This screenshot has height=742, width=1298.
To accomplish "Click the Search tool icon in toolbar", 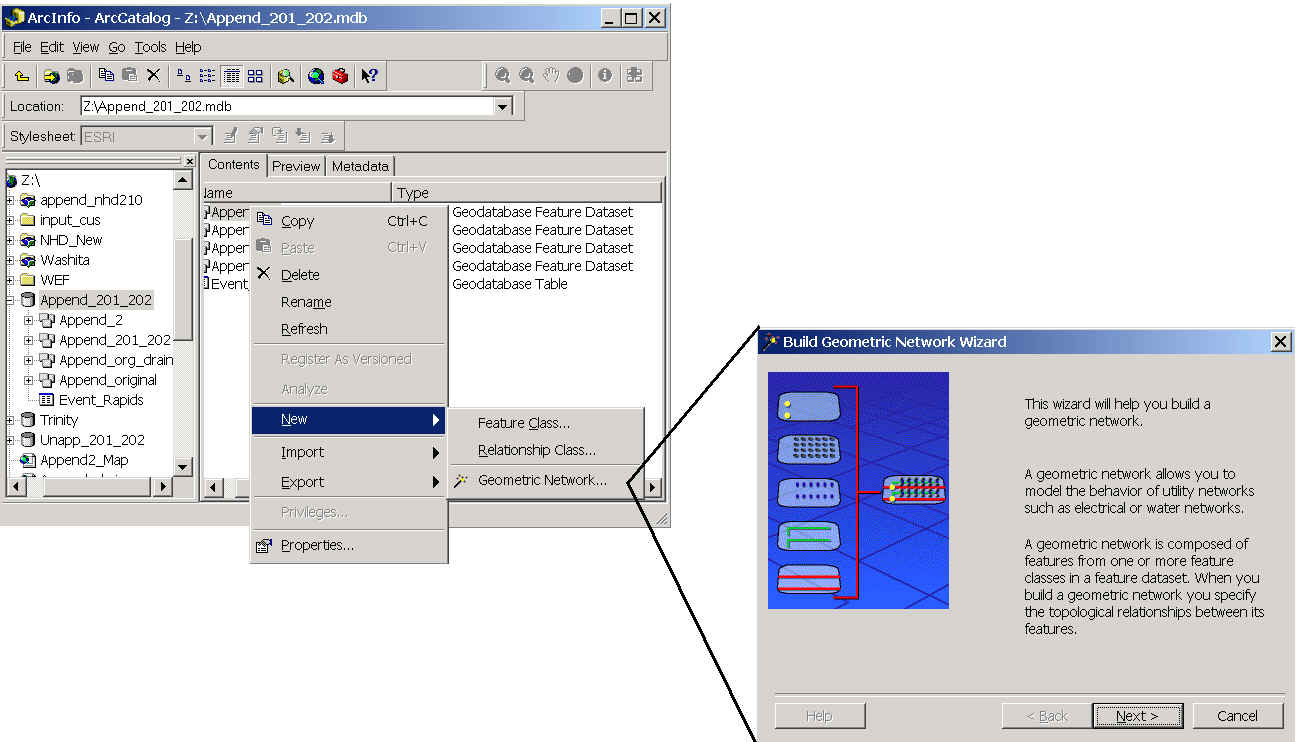I will tap(286, 76).
